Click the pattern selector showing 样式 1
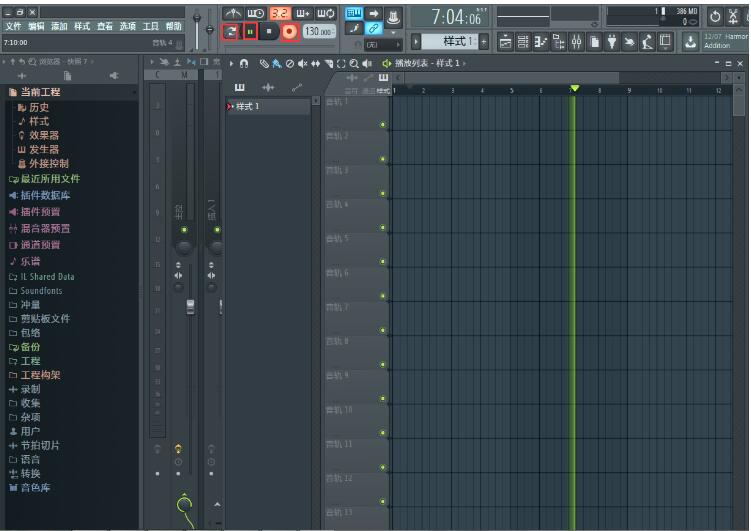Viewport: 751px width, 531px height. click(x=450, y=42)
